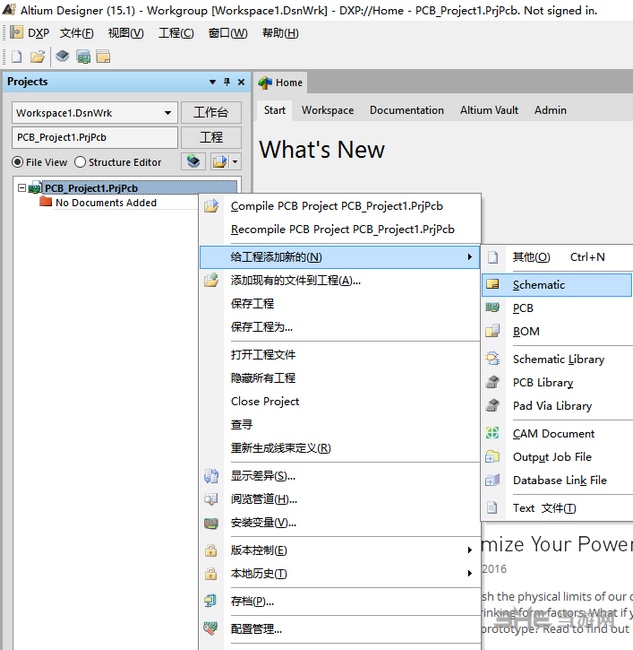Open the 工程(C) menu
Viewport: 633px width, 650px height.
click(x=176, y=33)
